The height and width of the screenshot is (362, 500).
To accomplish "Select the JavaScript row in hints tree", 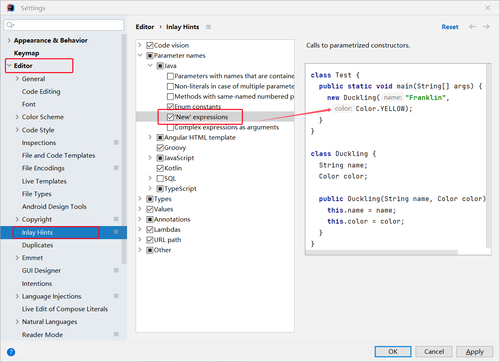I will [x=179, y=158].
